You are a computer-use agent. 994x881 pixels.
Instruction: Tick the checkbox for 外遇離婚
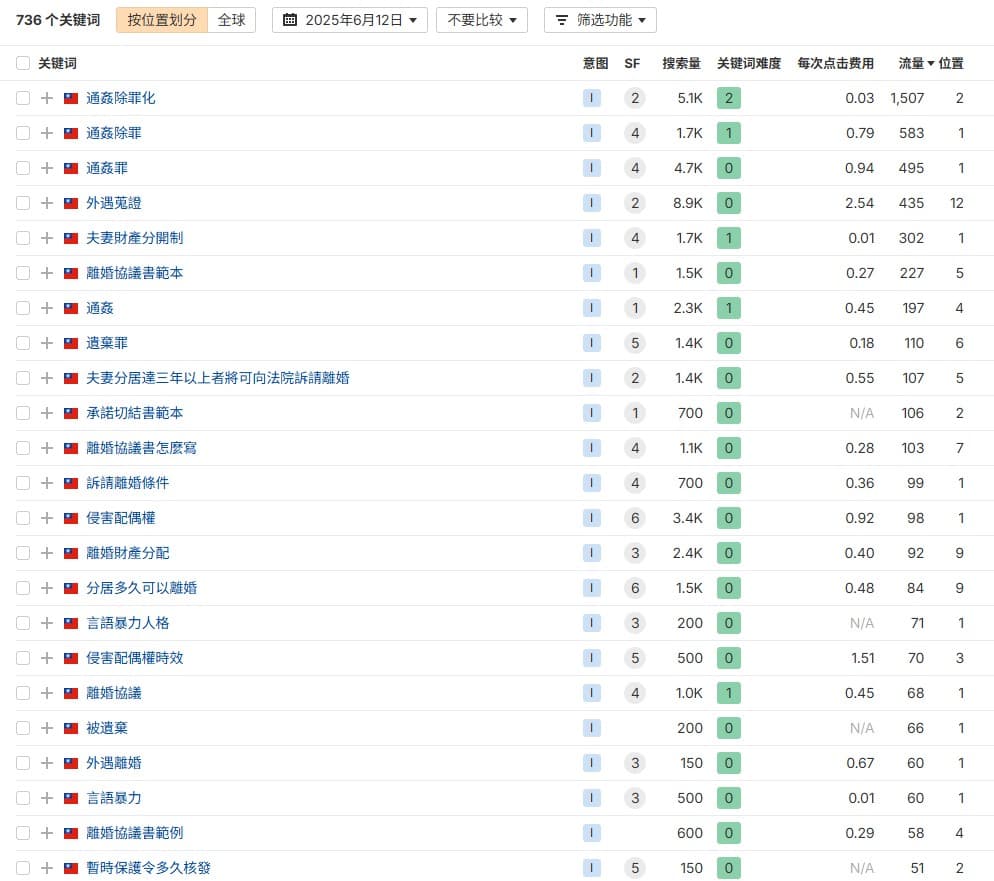click(23, 763)
